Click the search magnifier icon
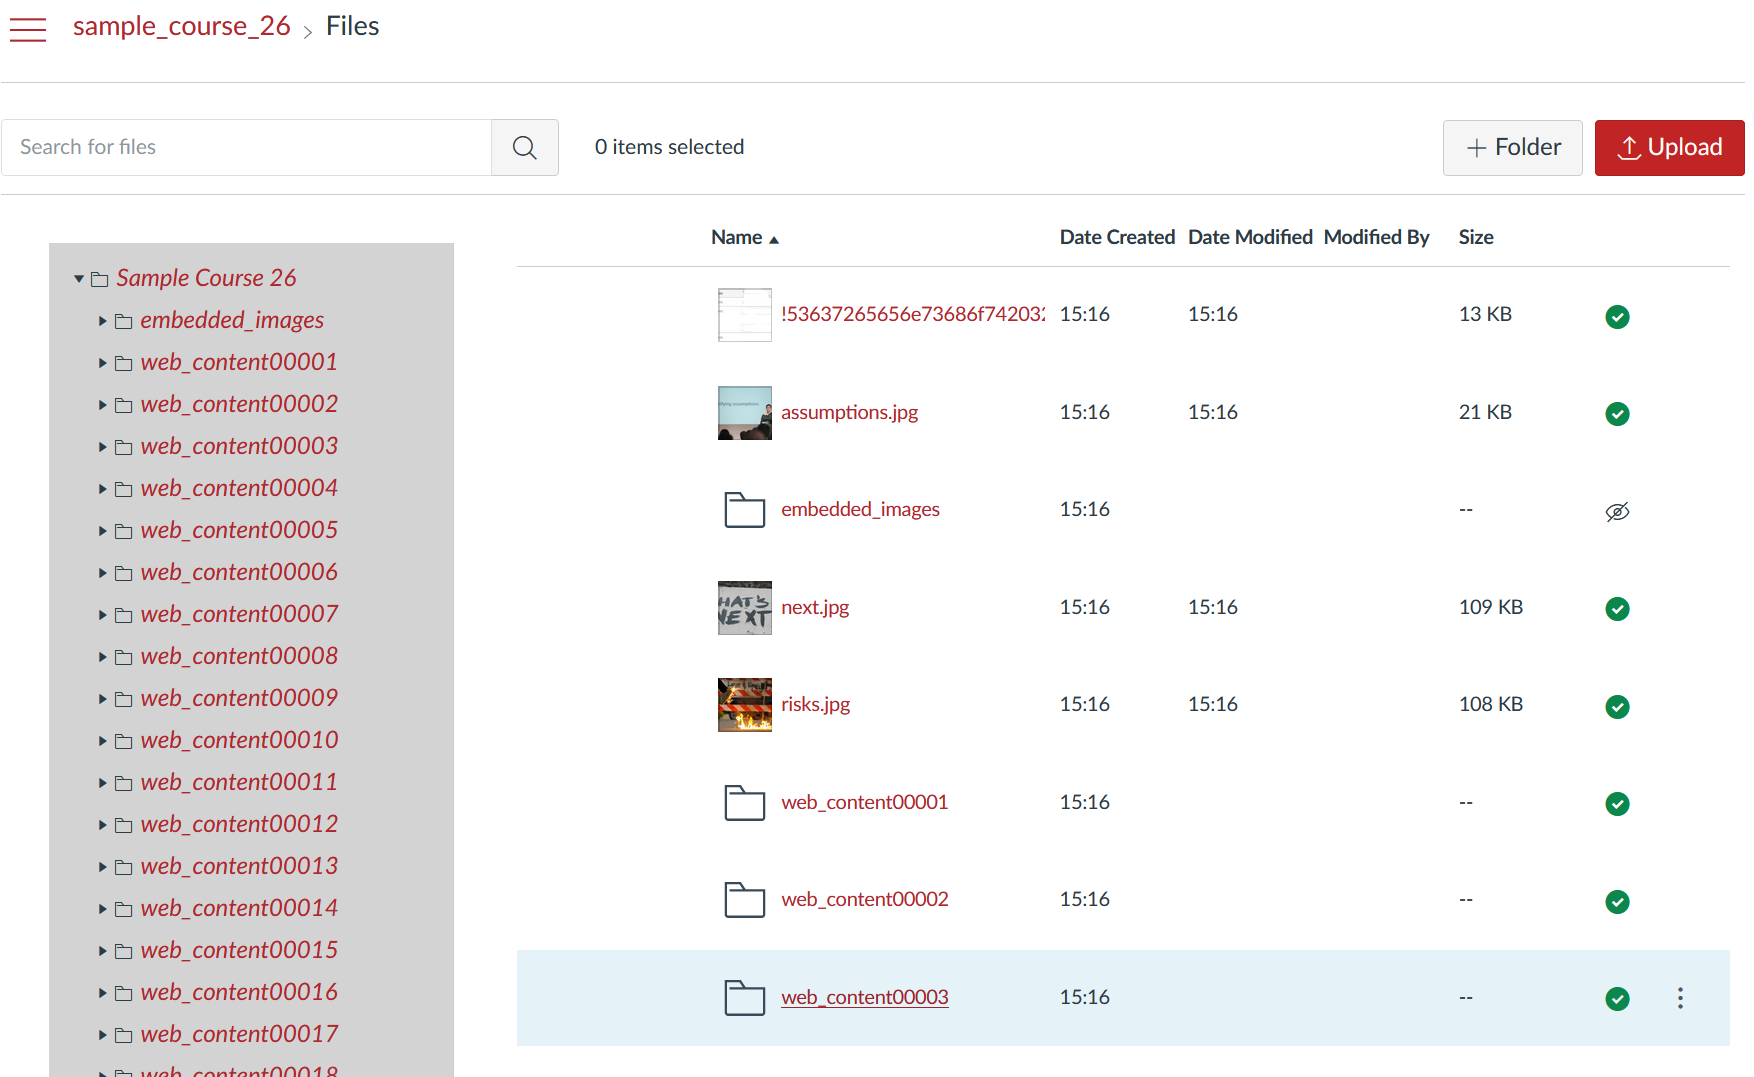Viewport: 1754px width, 1077px height. click(x=524, y=148)
